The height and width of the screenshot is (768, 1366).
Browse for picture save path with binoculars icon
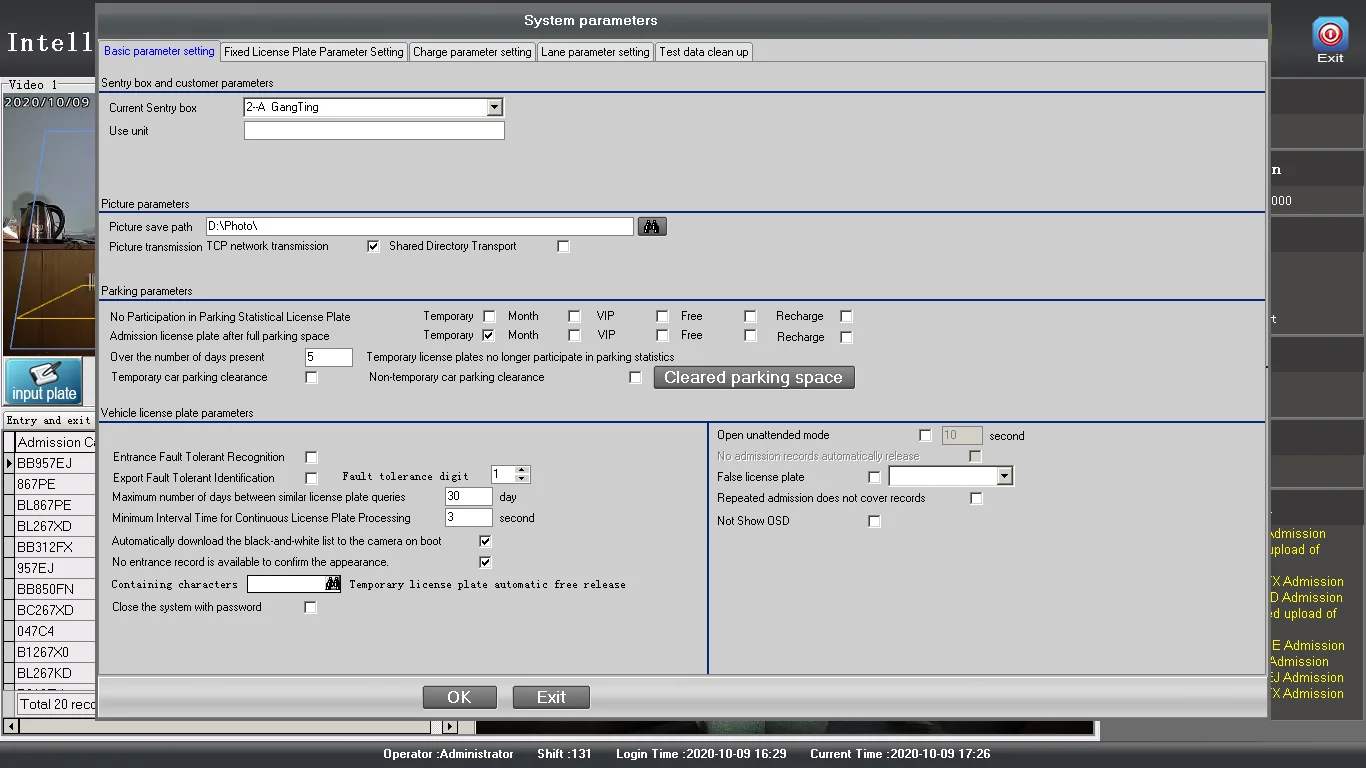652,227
